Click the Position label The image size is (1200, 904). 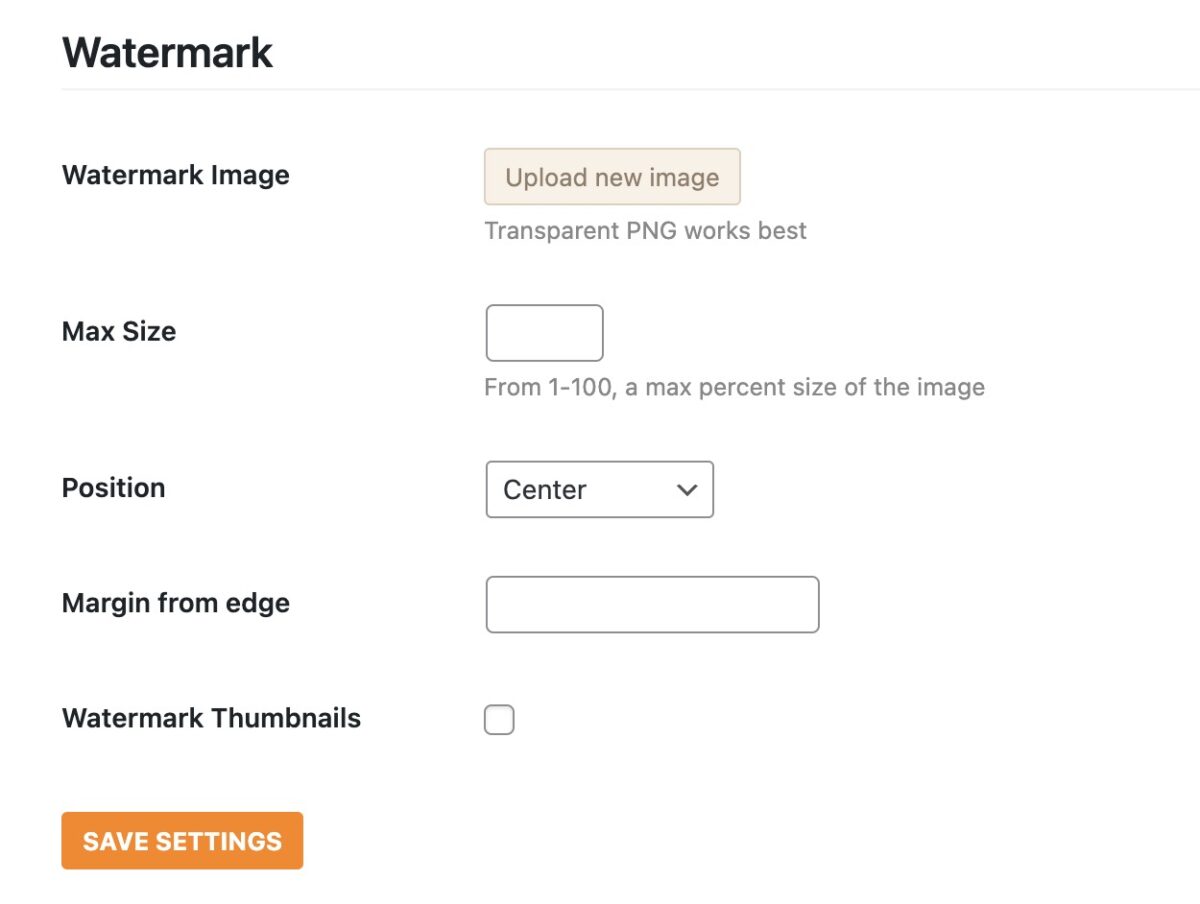click(113, 488)
